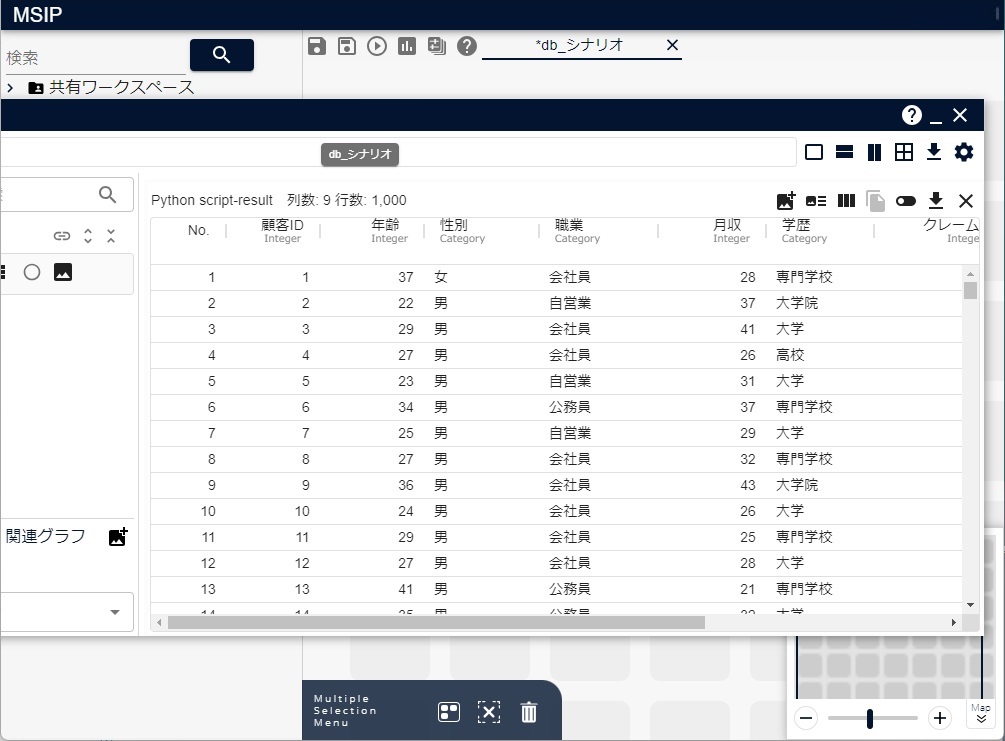
Task: Click the age value 36 in row 9
Action: click(406, 485)
